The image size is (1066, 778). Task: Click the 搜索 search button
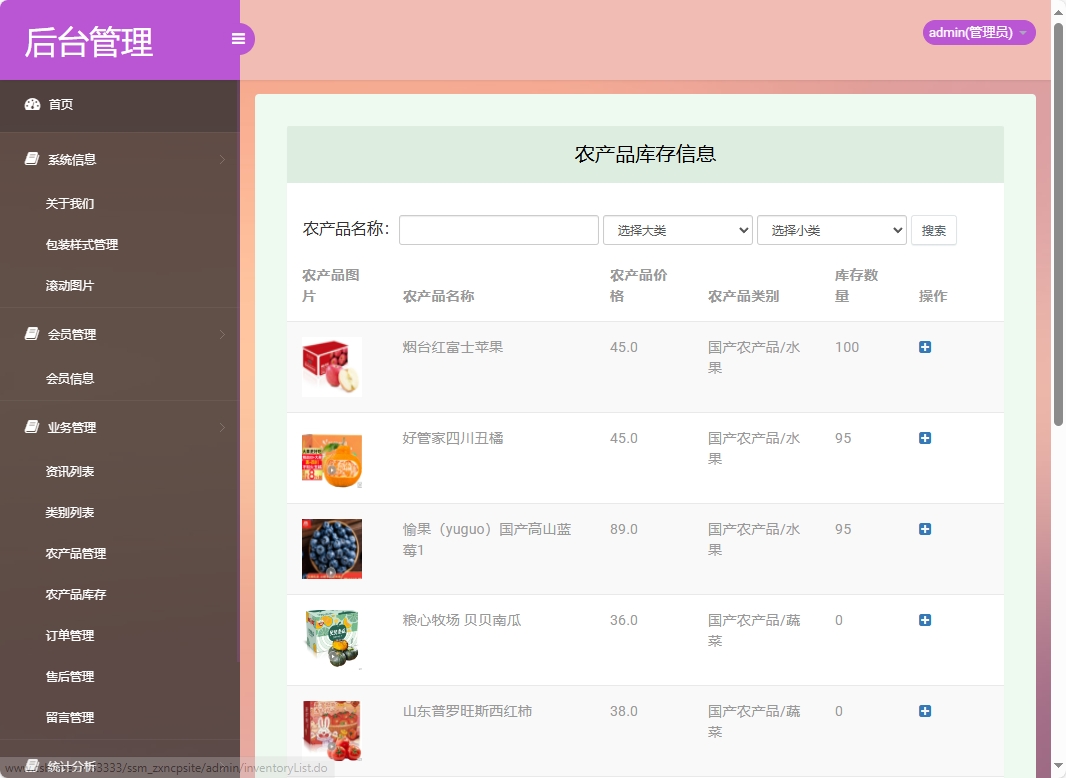933,230
